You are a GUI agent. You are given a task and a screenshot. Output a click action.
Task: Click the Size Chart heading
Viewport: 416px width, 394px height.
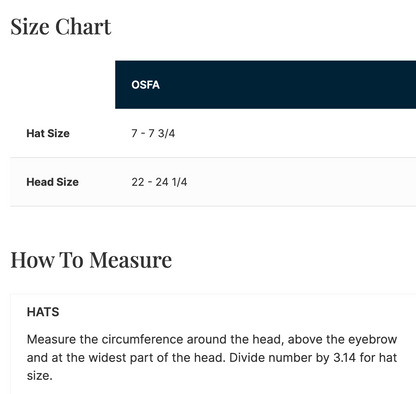coord(61,27)
